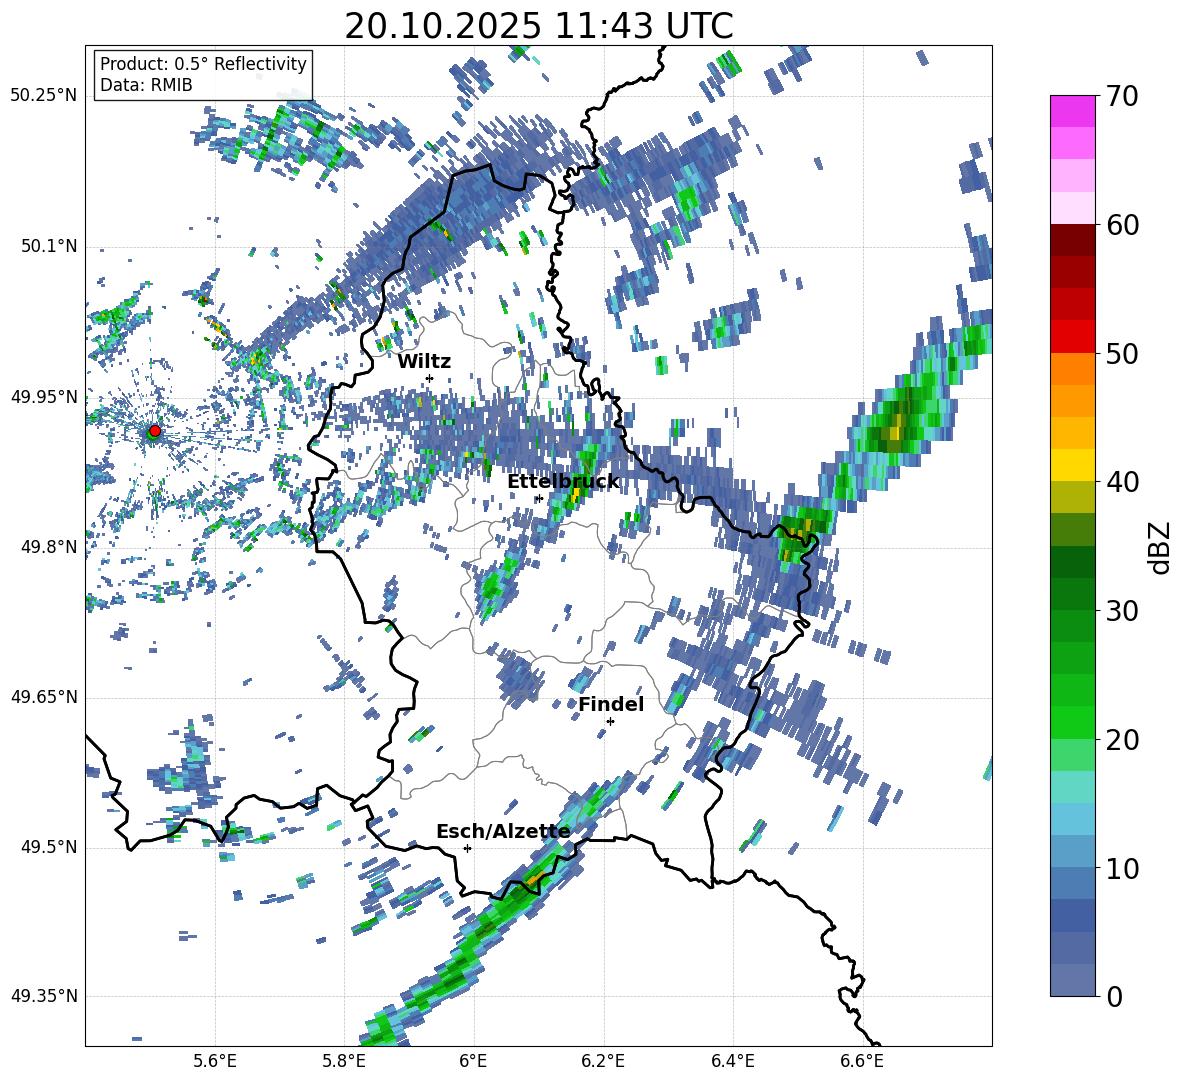Click the 50.1°N latitude label
Viewport: 1184px width, 1081px height.
[48, 247]
